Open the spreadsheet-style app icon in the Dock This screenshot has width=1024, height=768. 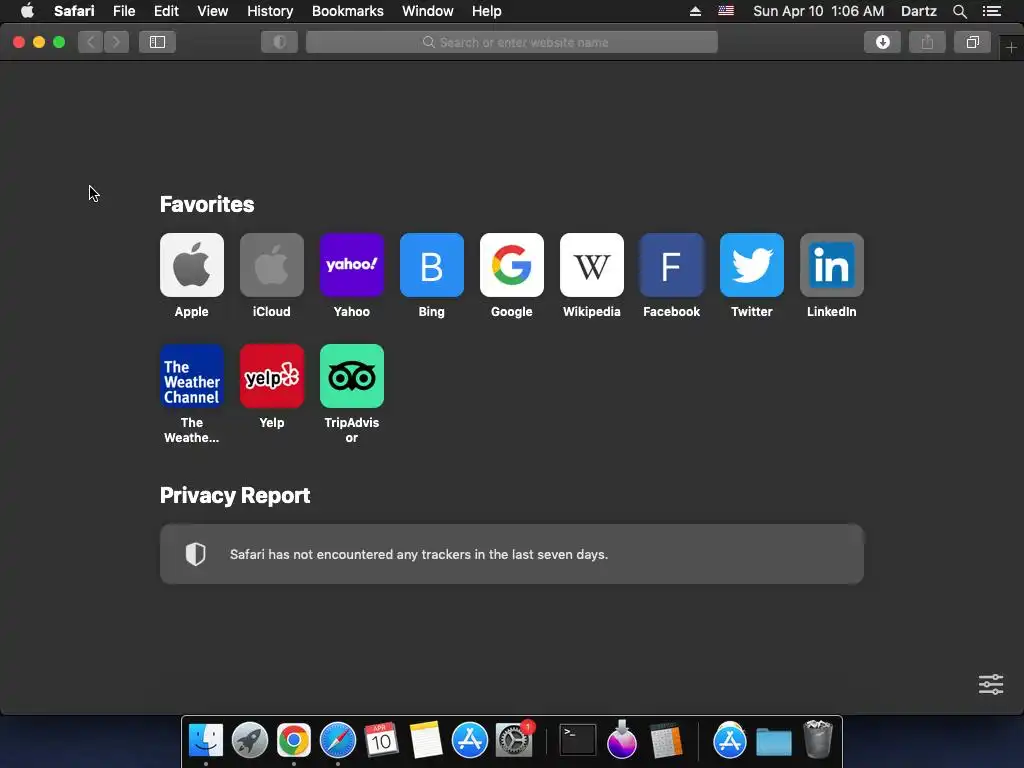pos(666,741)
